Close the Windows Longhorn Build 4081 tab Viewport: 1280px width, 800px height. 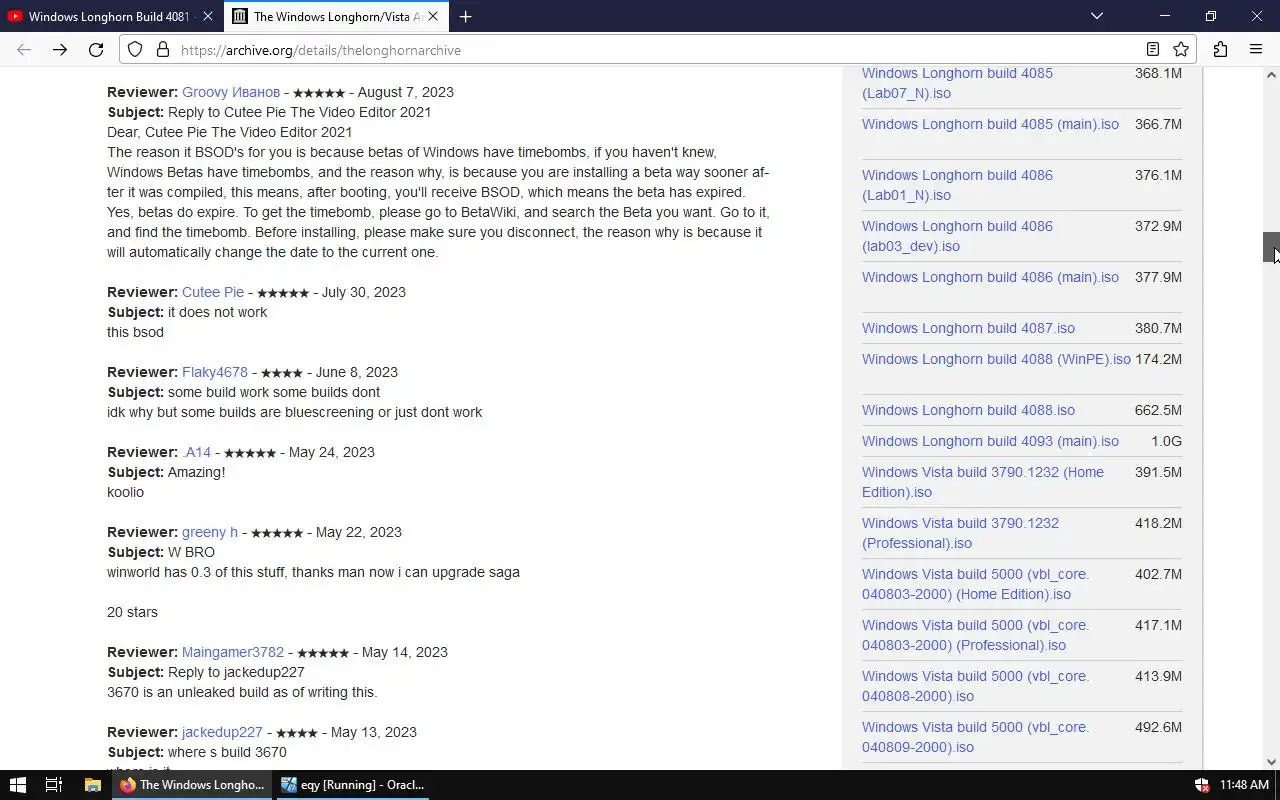pyautogui.click(x=207, y=16)
